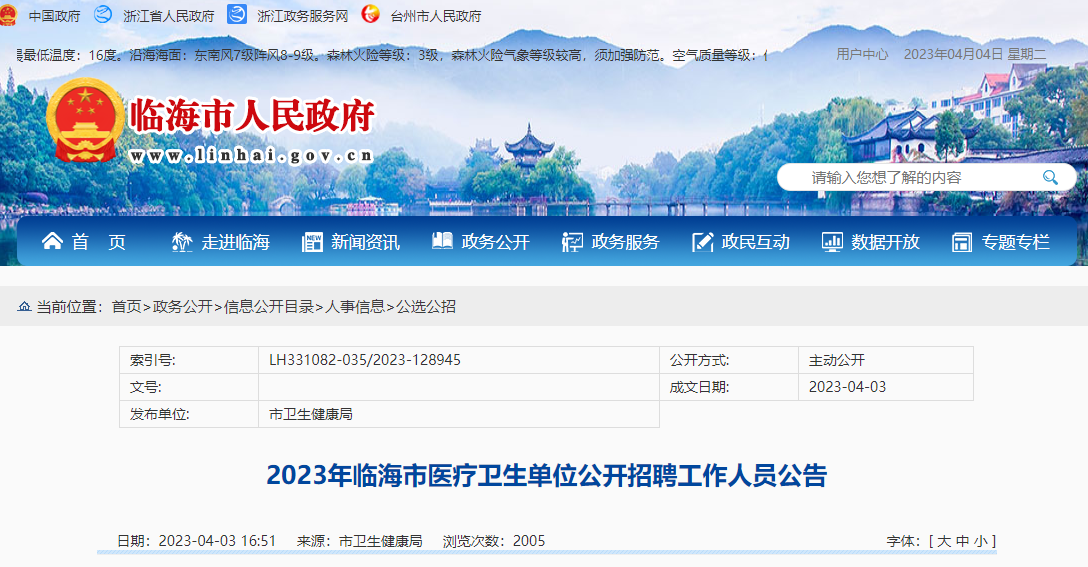Viewport: 1088px width, 567px height.
Task: Open the 政务公开 menu item
Action: pos(495,242)
